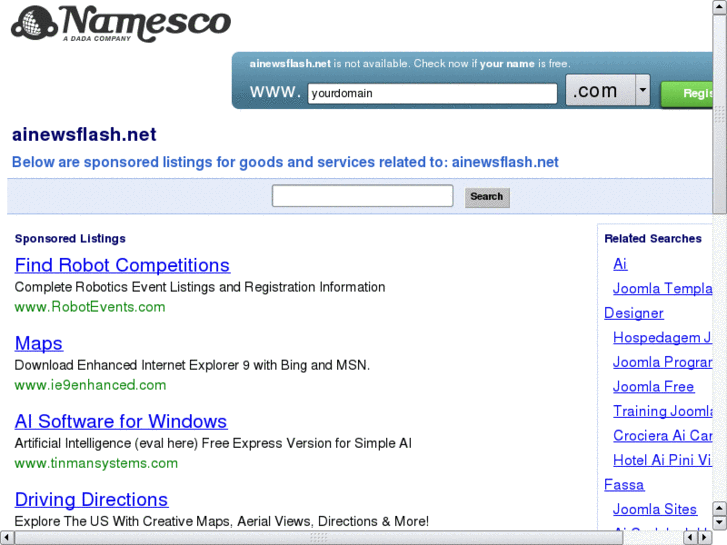Image resolution: width=727 pixels, height=545 pixels.
Task: Open the www.ie9enhanced.com link
Action: (x=90, y=385)
